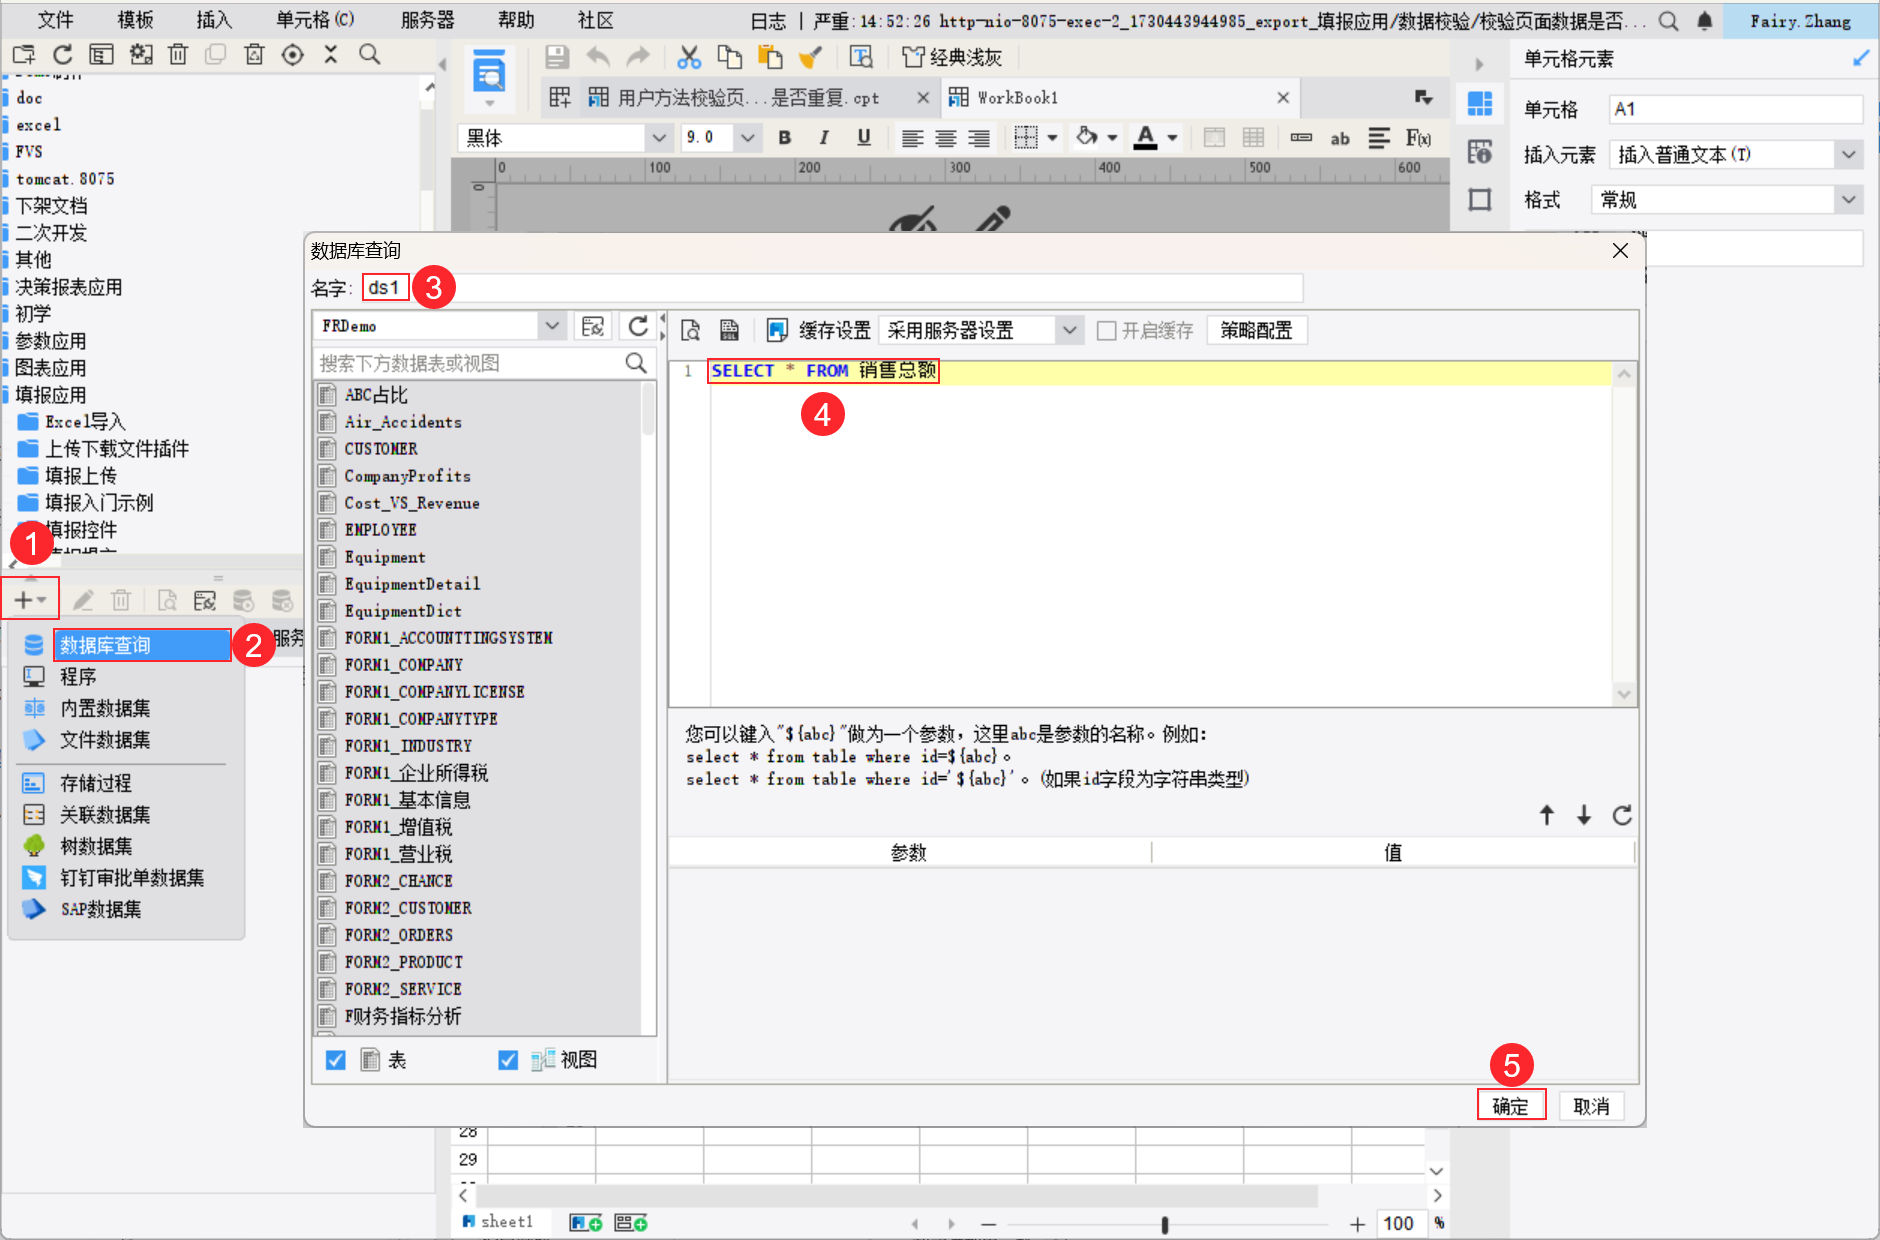Image resolution: width=1880 pixels, height=1240 pixels.
Task: Refresh the database table list
Action: [638, 326]
